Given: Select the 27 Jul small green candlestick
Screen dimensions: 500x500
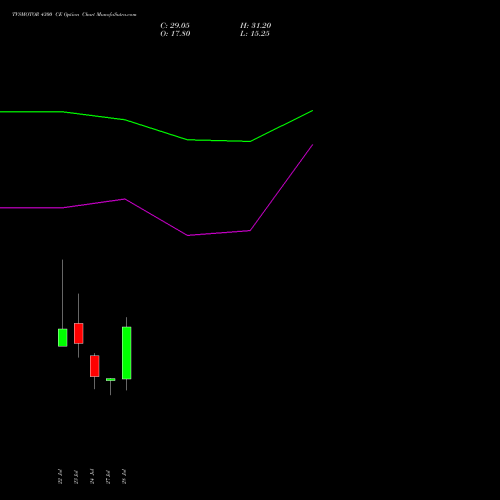Looking at the screenshot, I should (110, 379).
